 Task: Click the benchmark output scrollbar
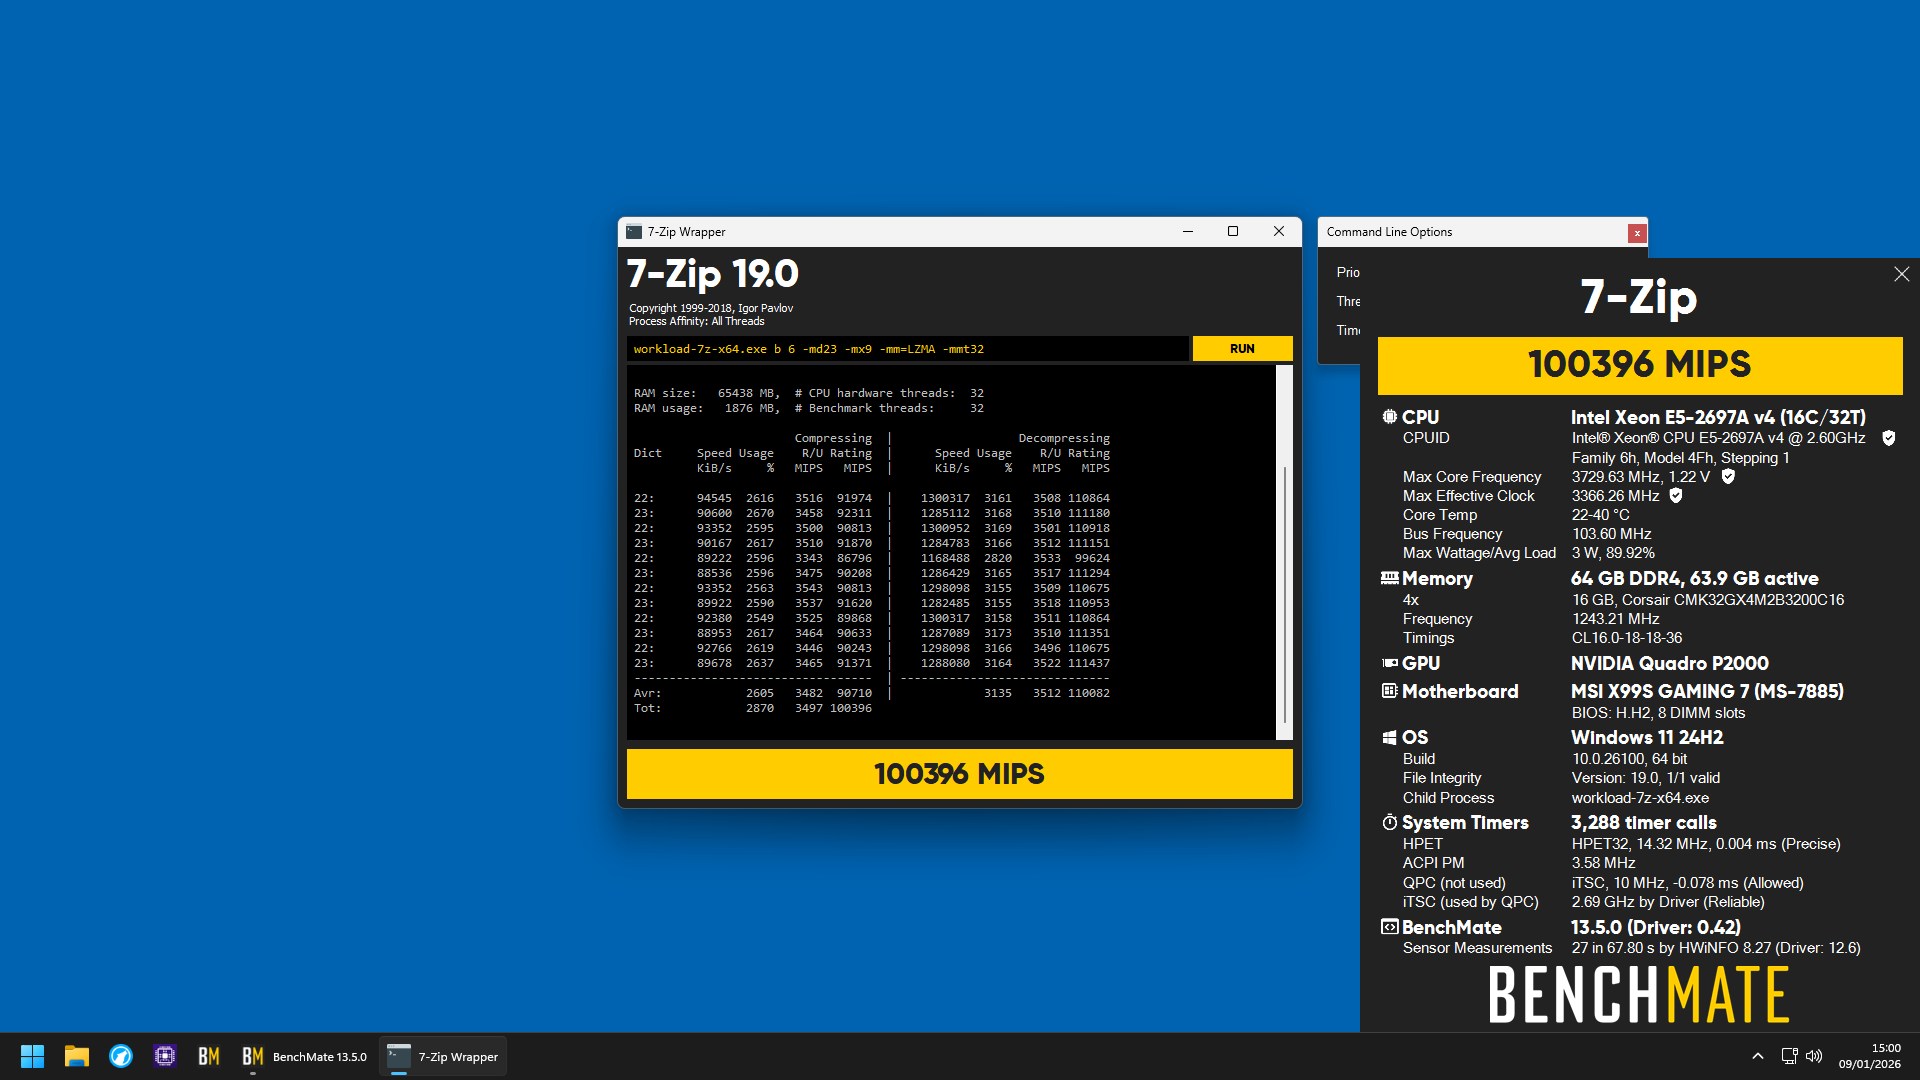1285,552
